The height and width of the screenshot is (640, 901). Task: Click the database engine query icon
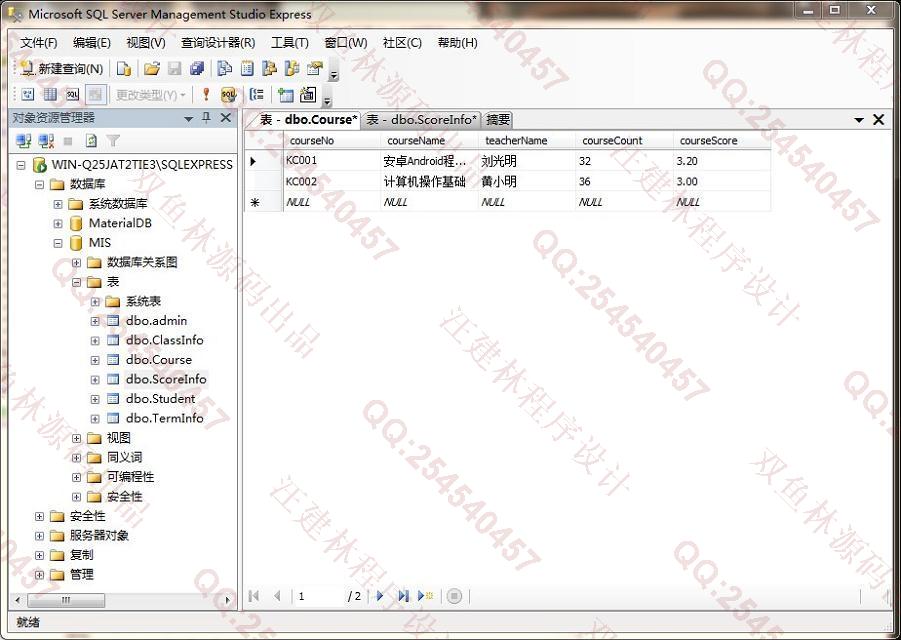124,69
